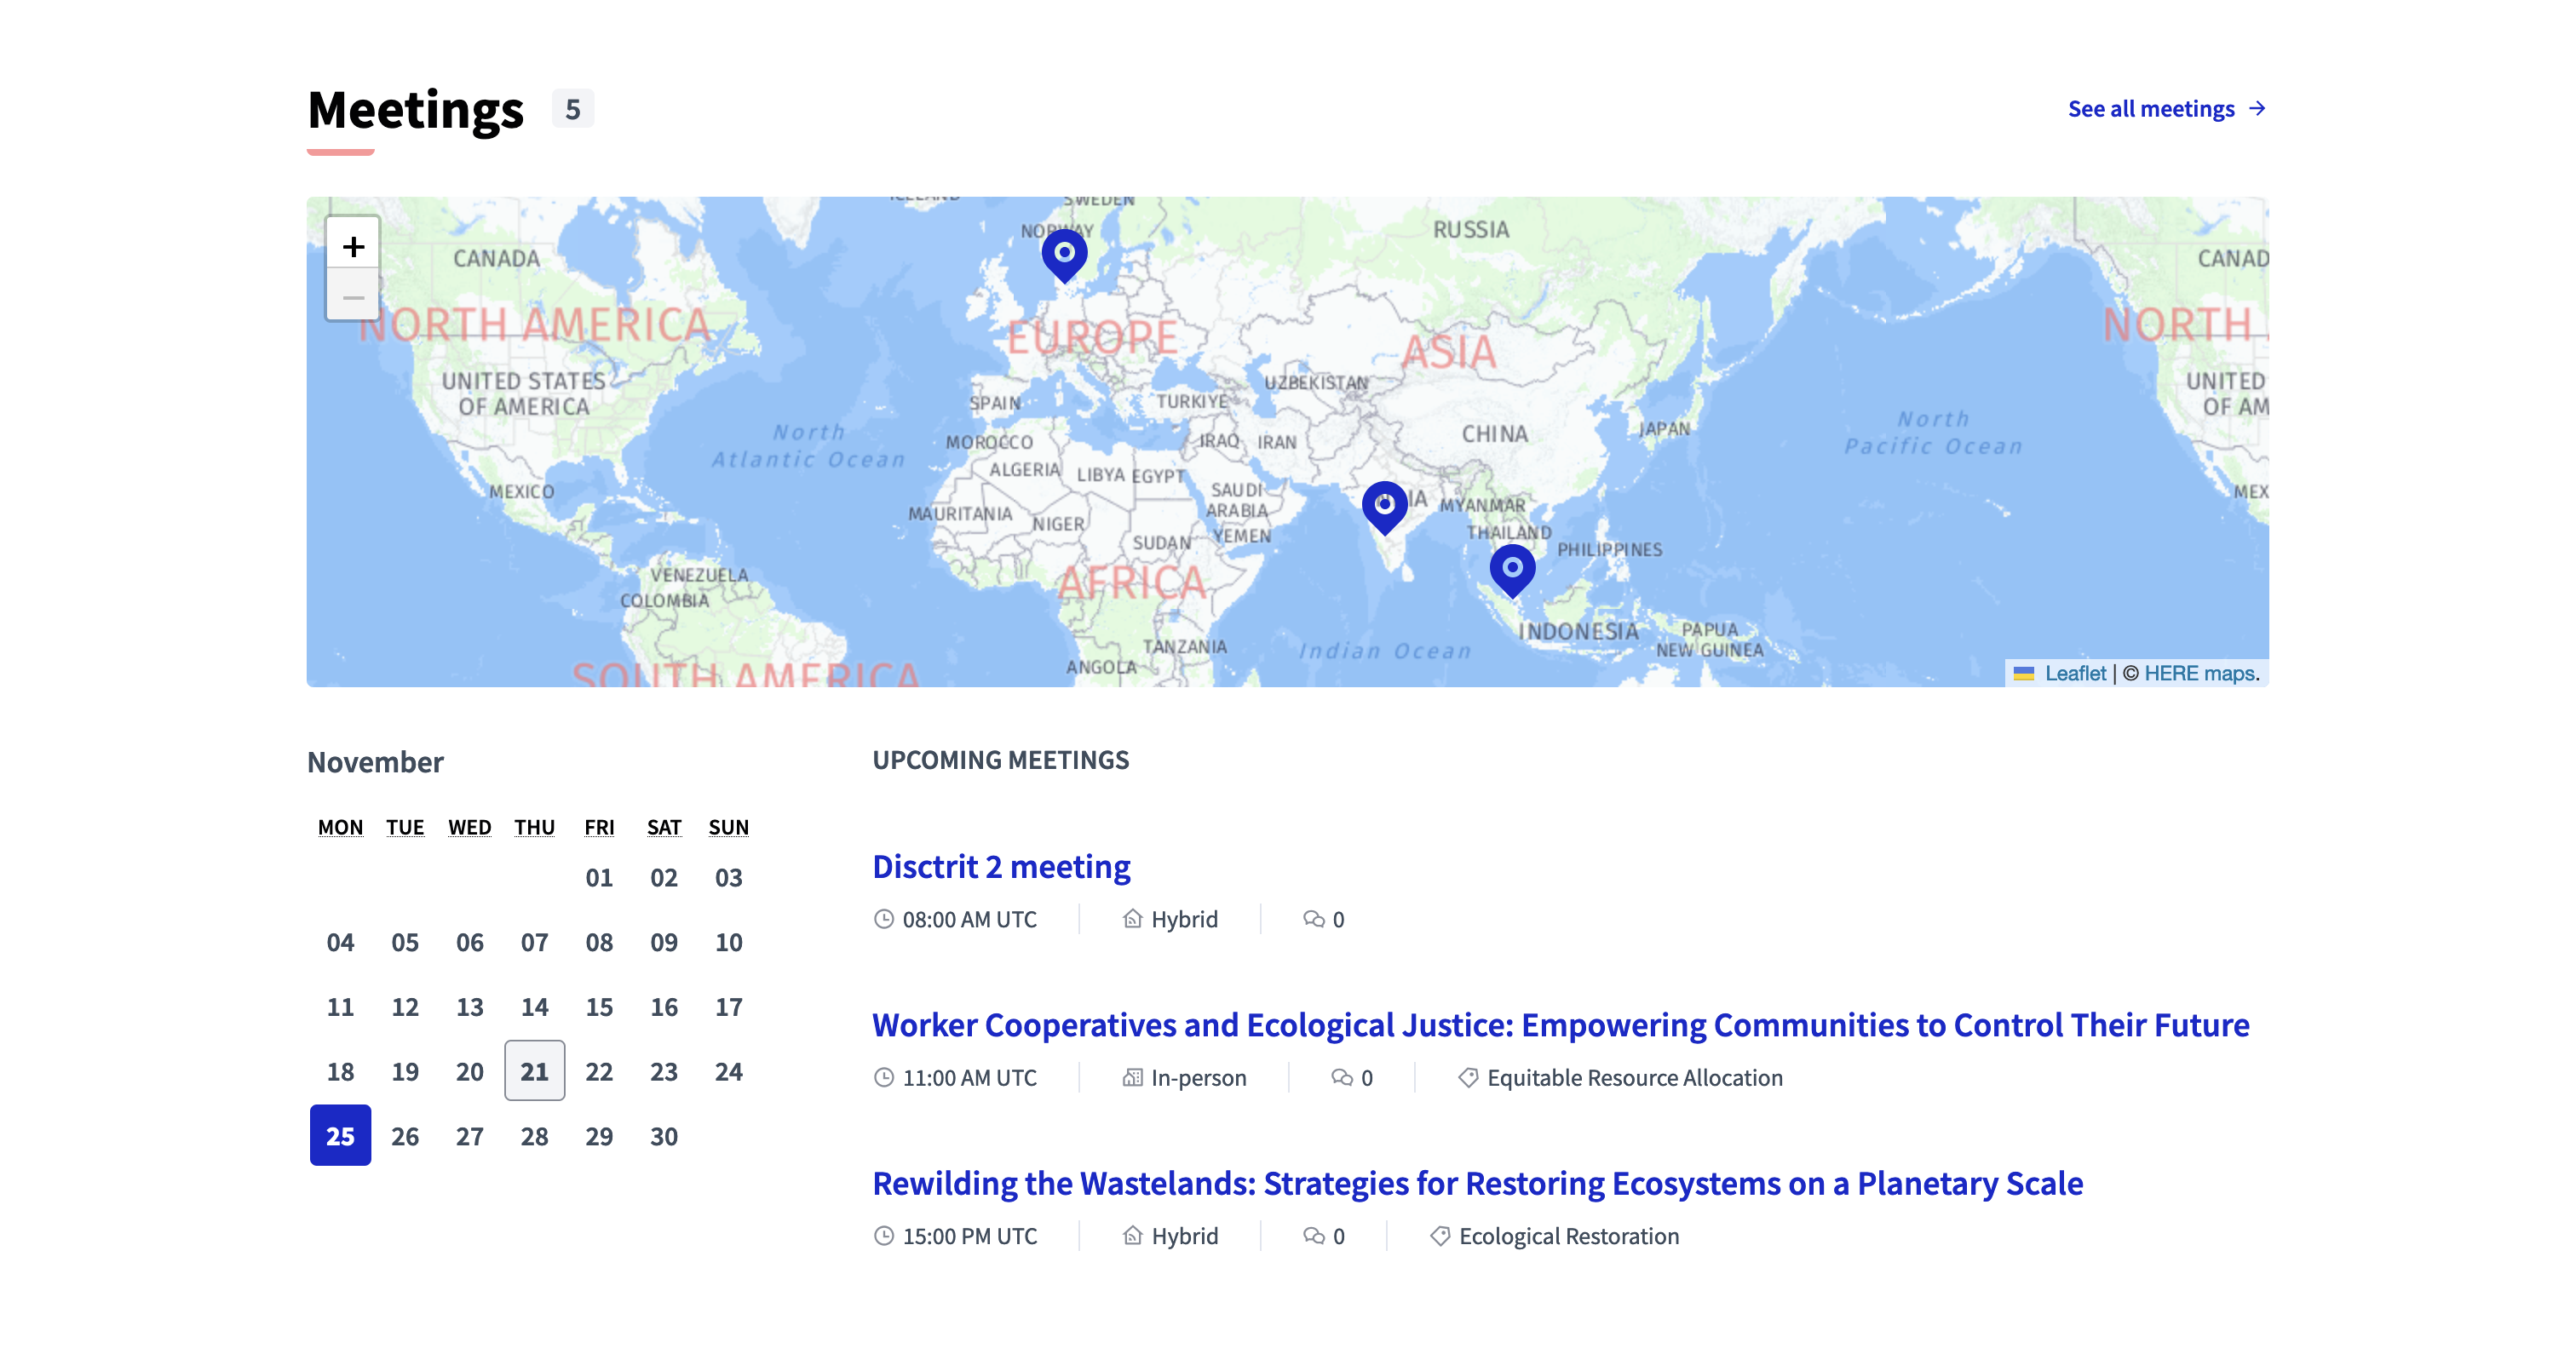Click the map marker over Scandinavia
The image size is (2576, 1354).
pos(1064,255)
